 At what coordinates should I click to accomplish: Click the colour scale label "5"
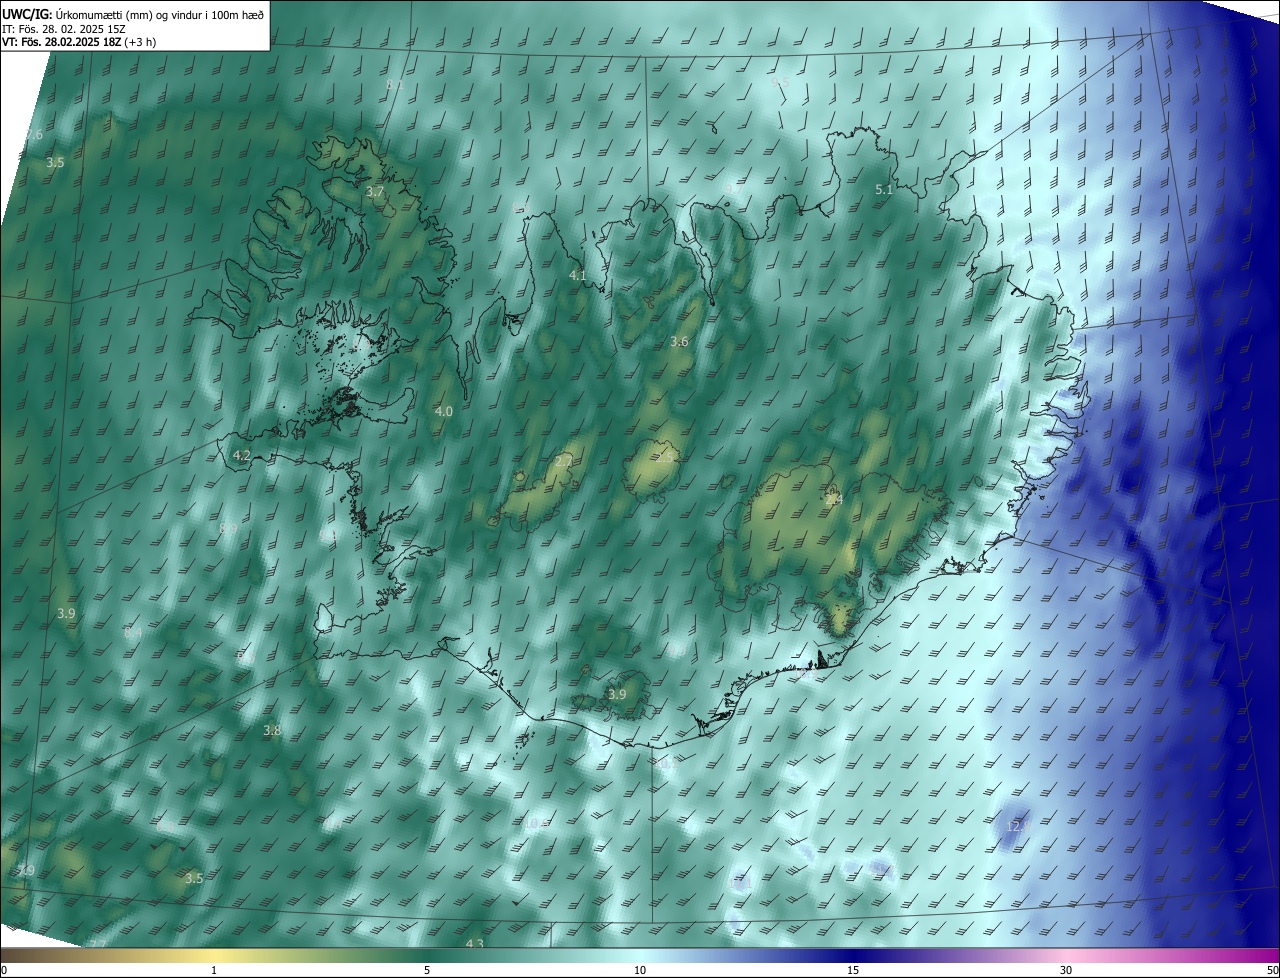tap(427, 970)
